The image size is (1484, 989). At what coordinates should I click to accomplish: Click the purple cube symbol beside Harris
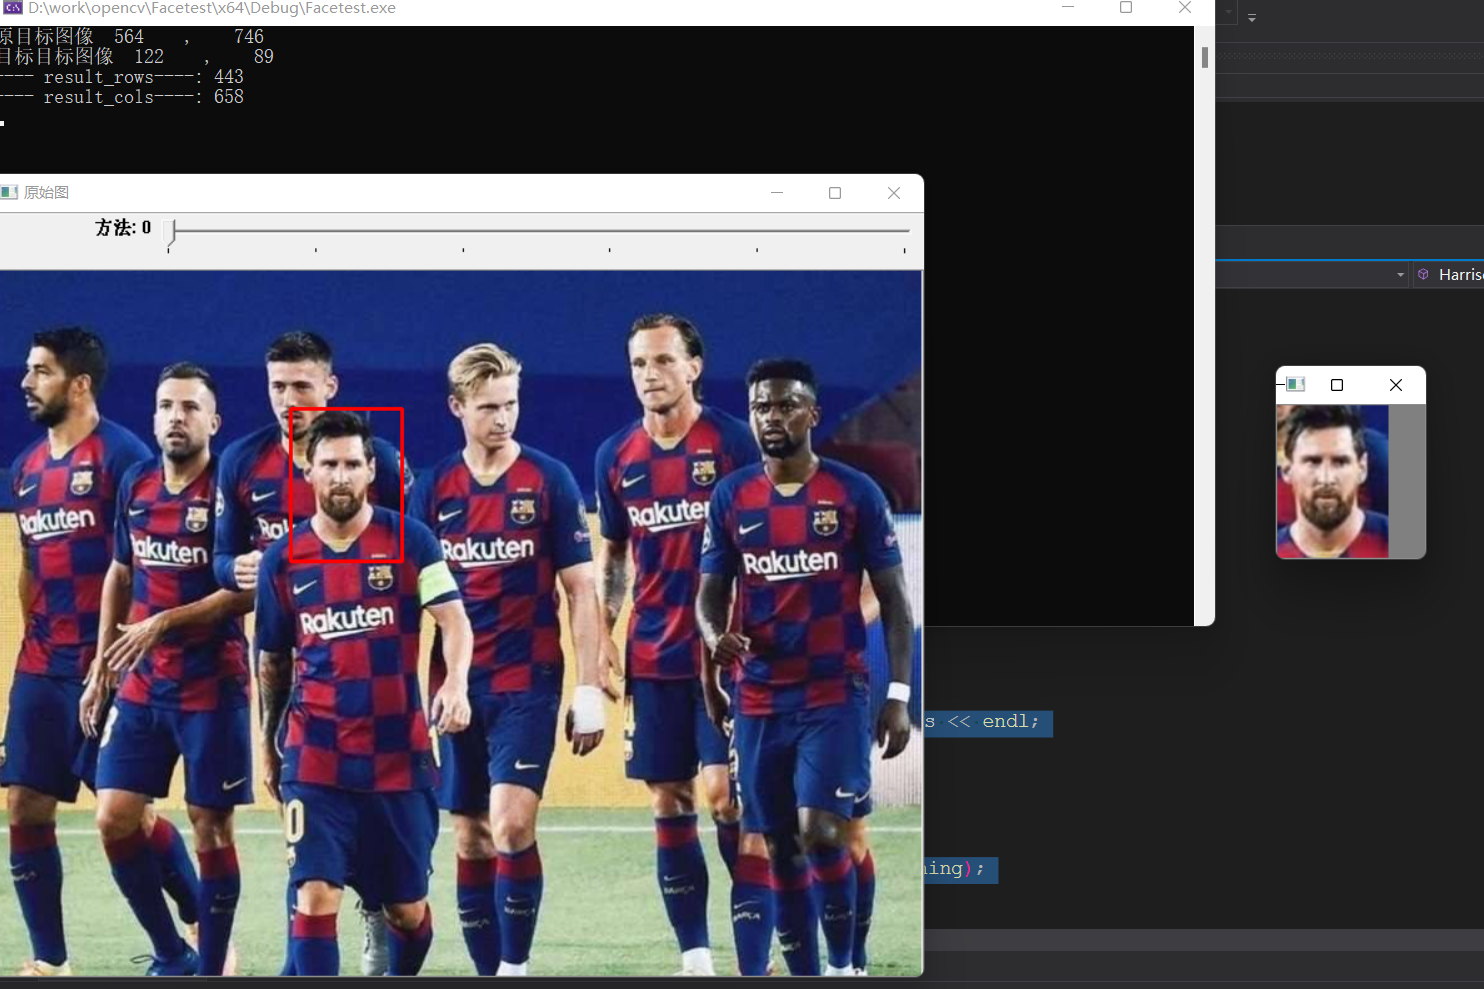pyautogui.click(x=1424, y=274)
